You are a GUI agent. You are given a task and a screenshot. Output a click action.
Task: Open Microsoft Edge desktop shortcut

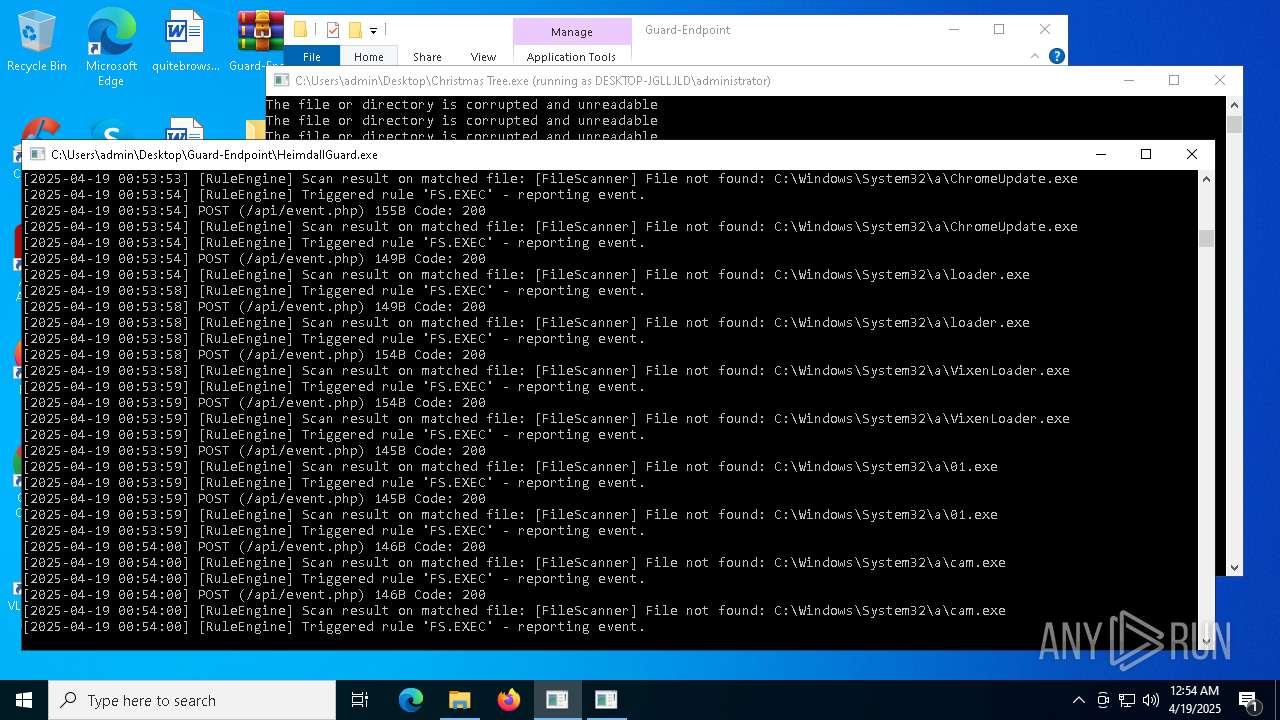click(x=111, y=47)
